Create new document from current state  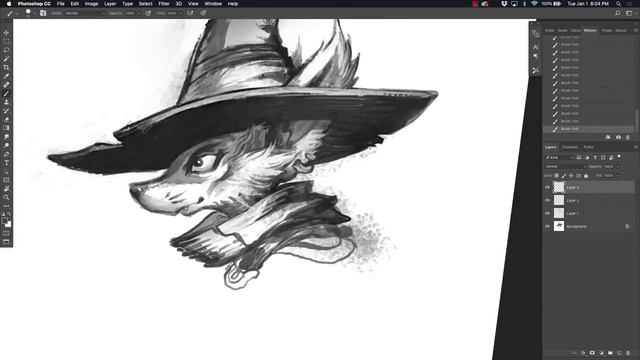tap(608, 137)
